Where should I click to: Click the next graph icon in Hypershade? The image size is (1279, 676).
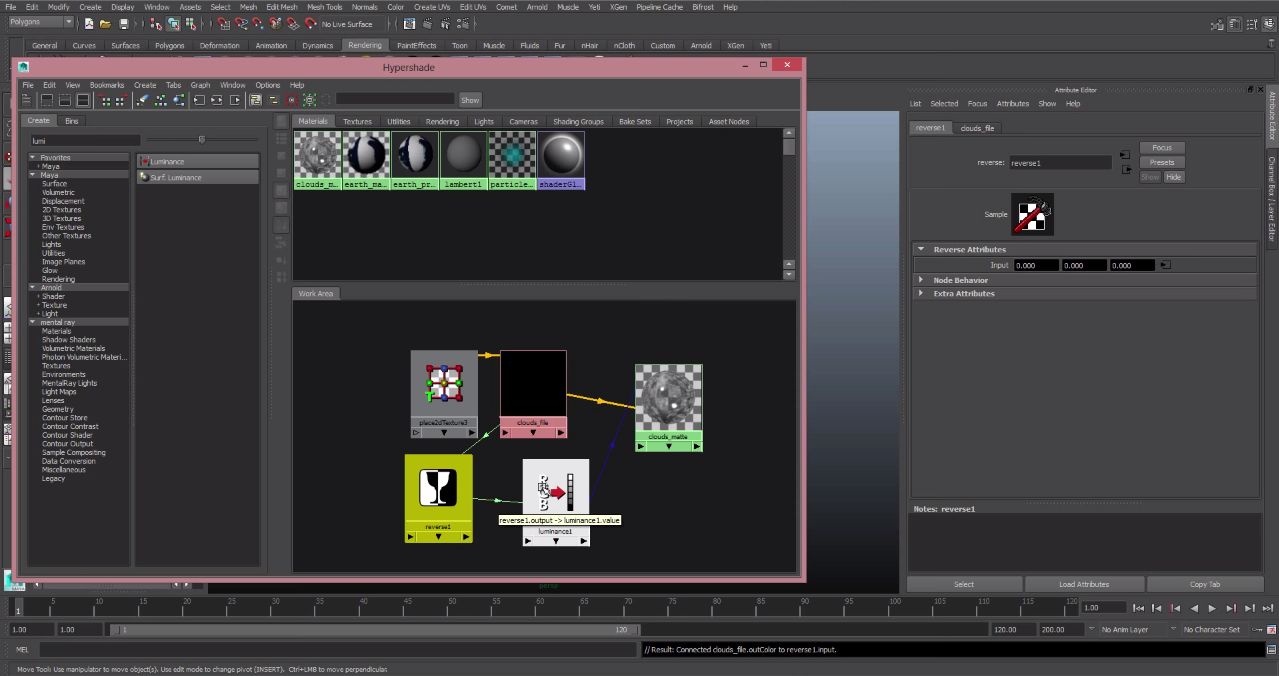coord(120,99)
